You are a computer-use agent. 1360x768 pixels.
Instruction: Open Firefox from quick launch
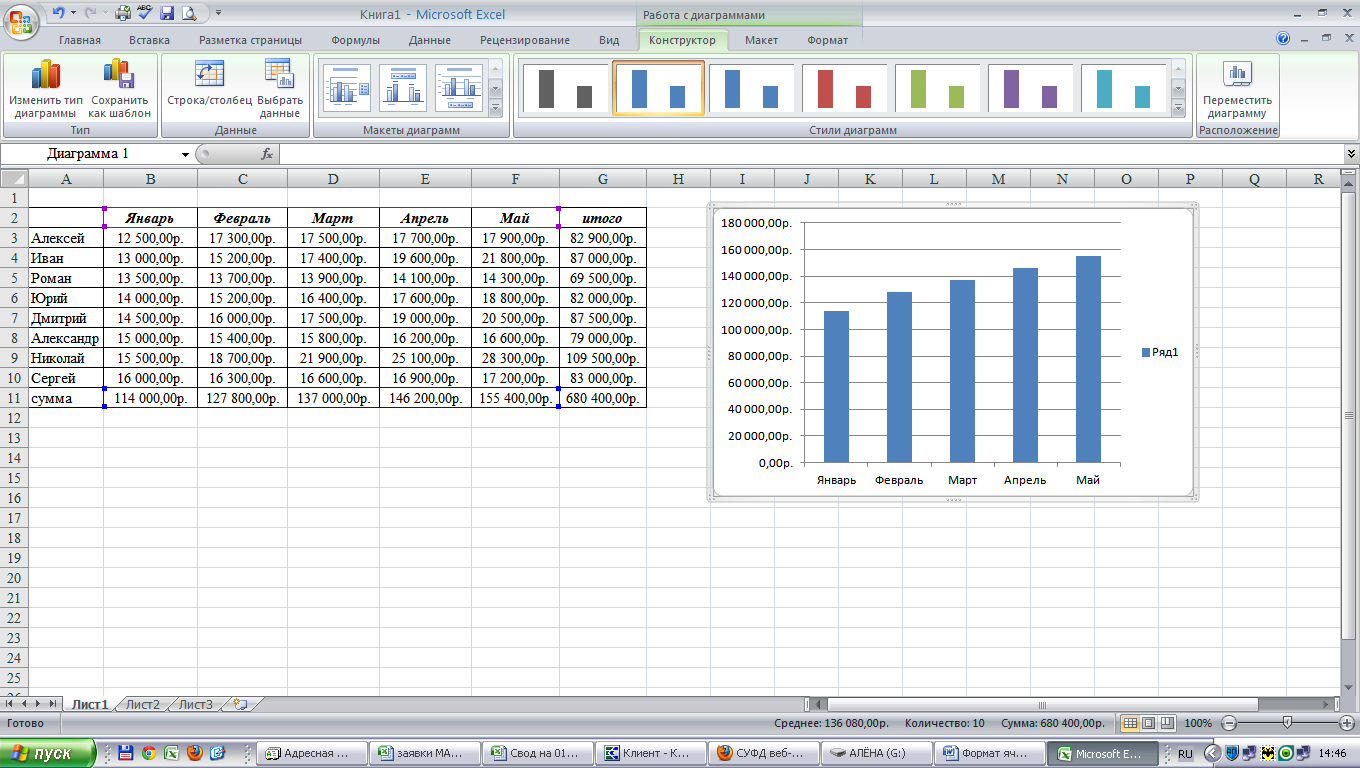click(194, 753)
